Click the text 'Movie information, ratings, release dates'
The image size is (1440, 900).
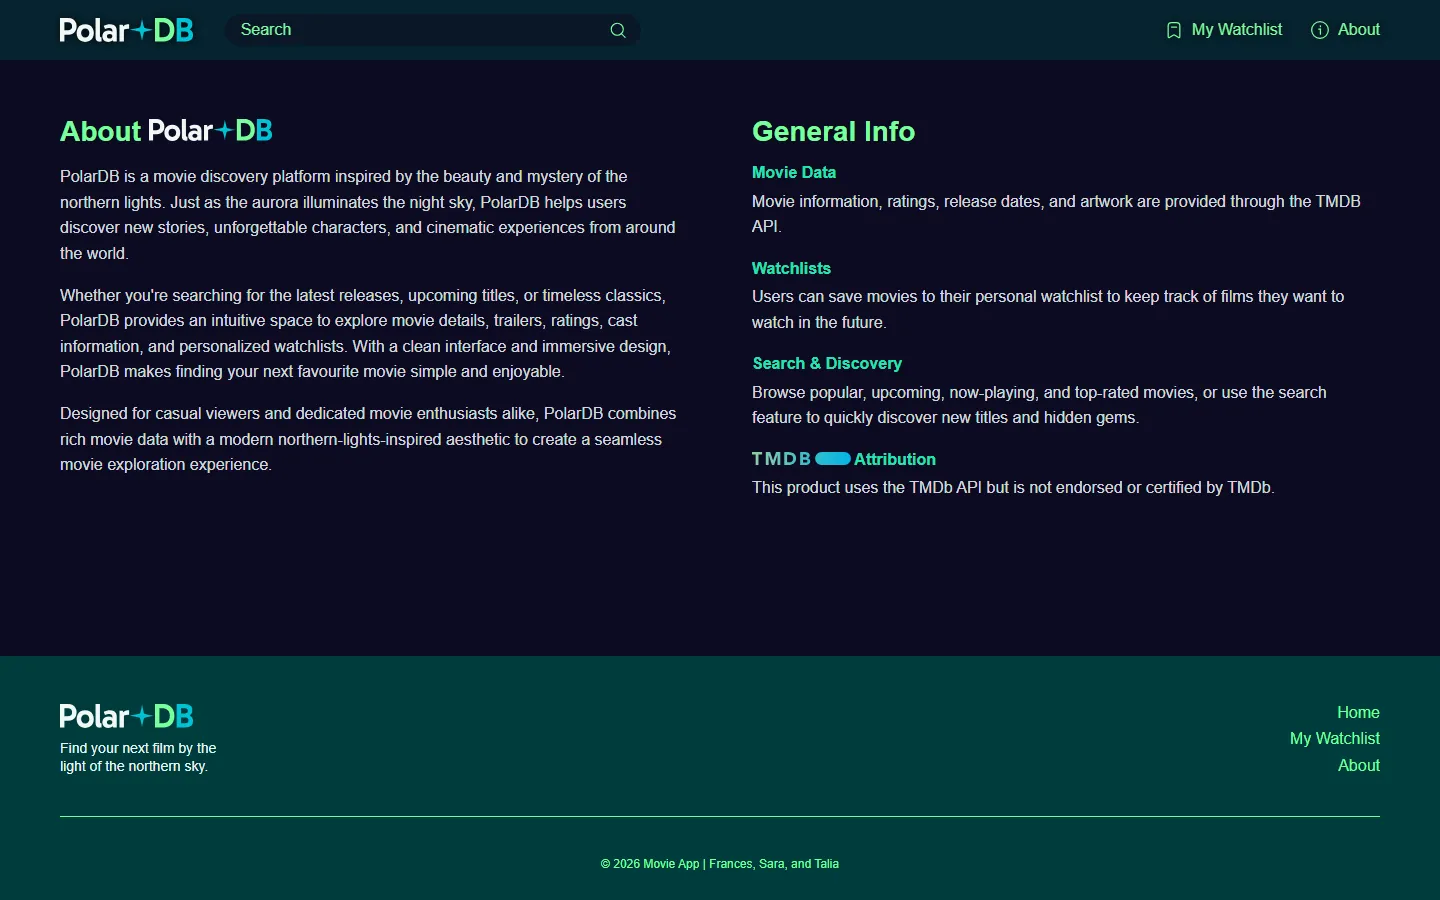coord(1056,214)
